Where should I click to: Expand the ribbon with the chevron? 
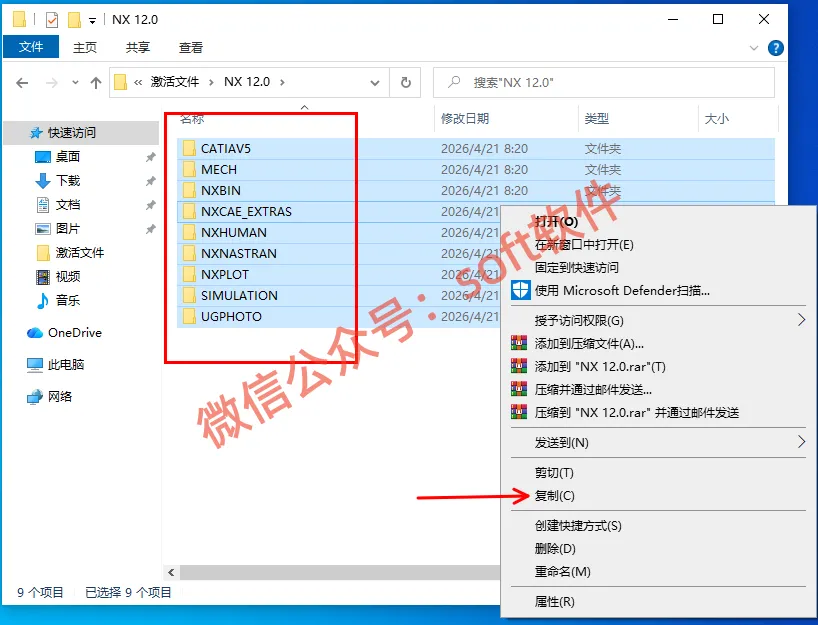coord(753,48)
